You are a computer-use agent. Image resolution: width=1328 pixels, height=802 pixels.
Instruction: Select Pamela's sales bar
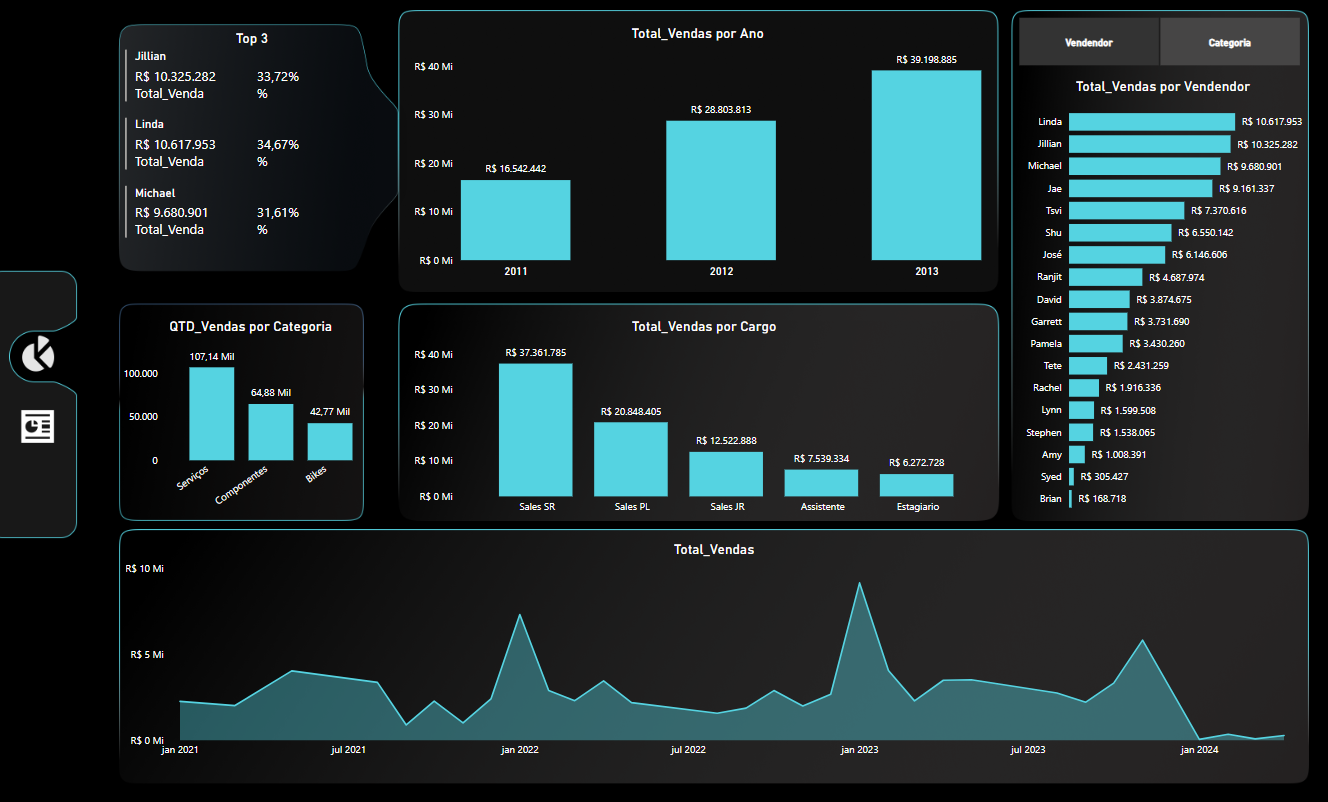(1096, 343)
